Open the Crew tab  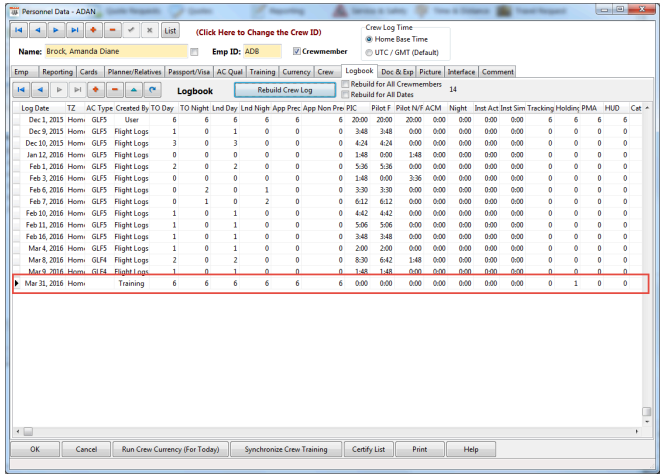click(325, 72)
